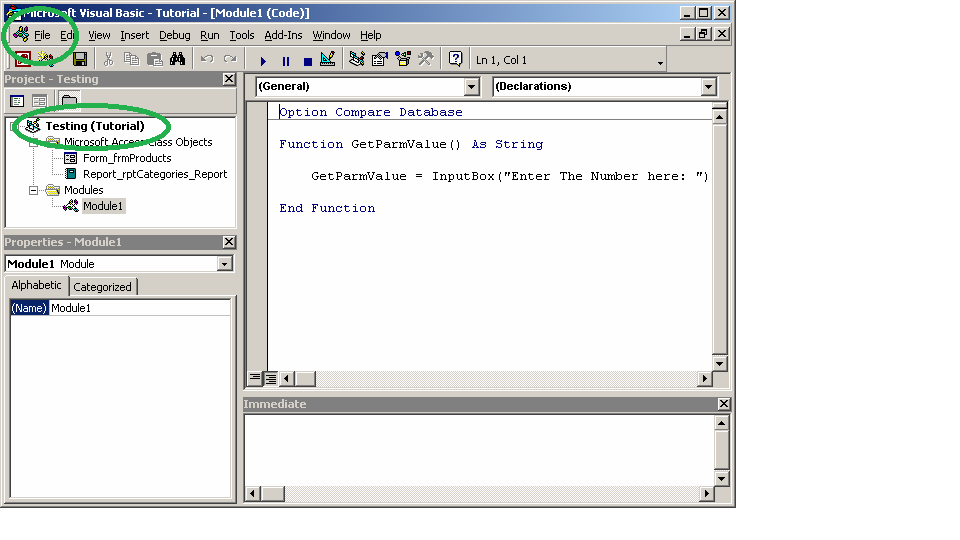Click inside the Immediate window text area
The height and width of the screenshot is (540, 960).
click(479, 451)
